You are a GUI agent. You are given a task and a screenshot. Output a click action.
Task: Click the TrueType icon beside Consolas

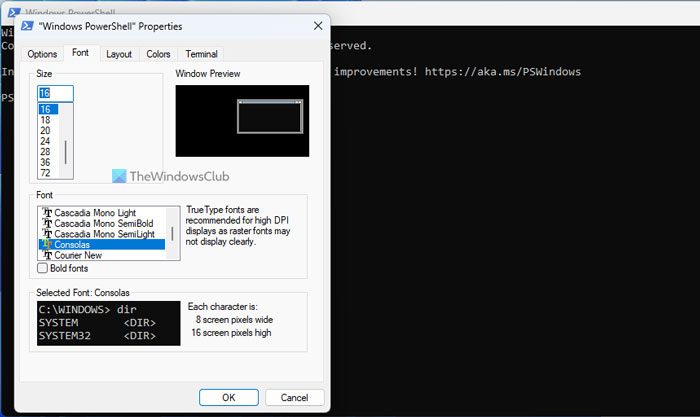coord(47,245)
